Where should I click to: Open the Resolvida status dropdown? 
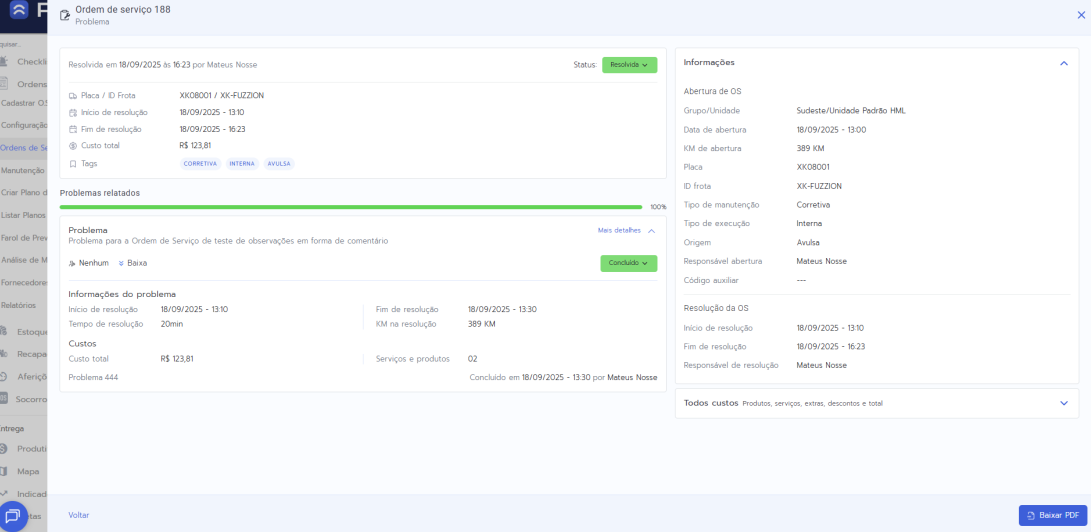[629, 65]
